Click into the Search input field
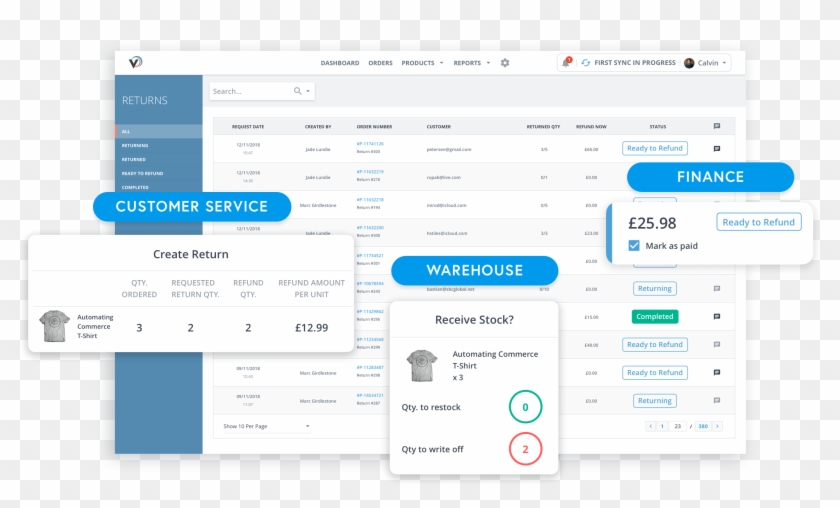The height and width of the screenshot is (508, 840). (x=250, y=91)
